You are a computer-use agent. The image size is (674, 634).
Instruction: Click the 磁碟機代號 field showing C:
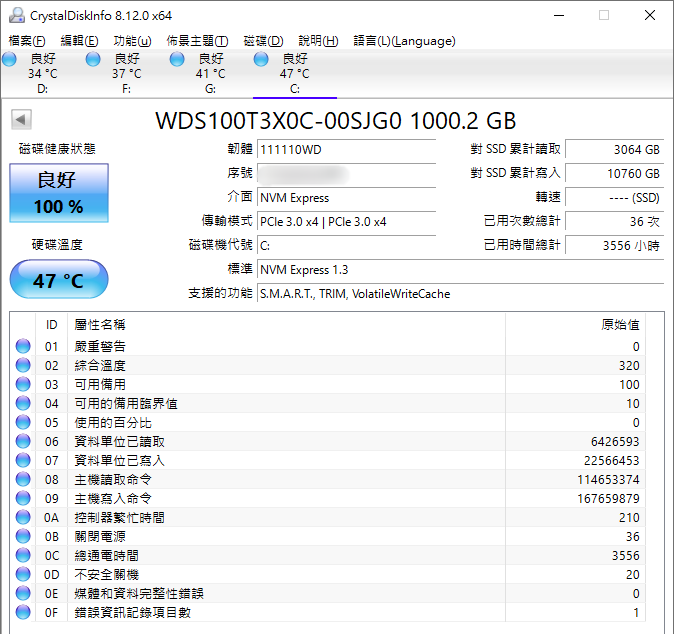[x=346, y=246]
